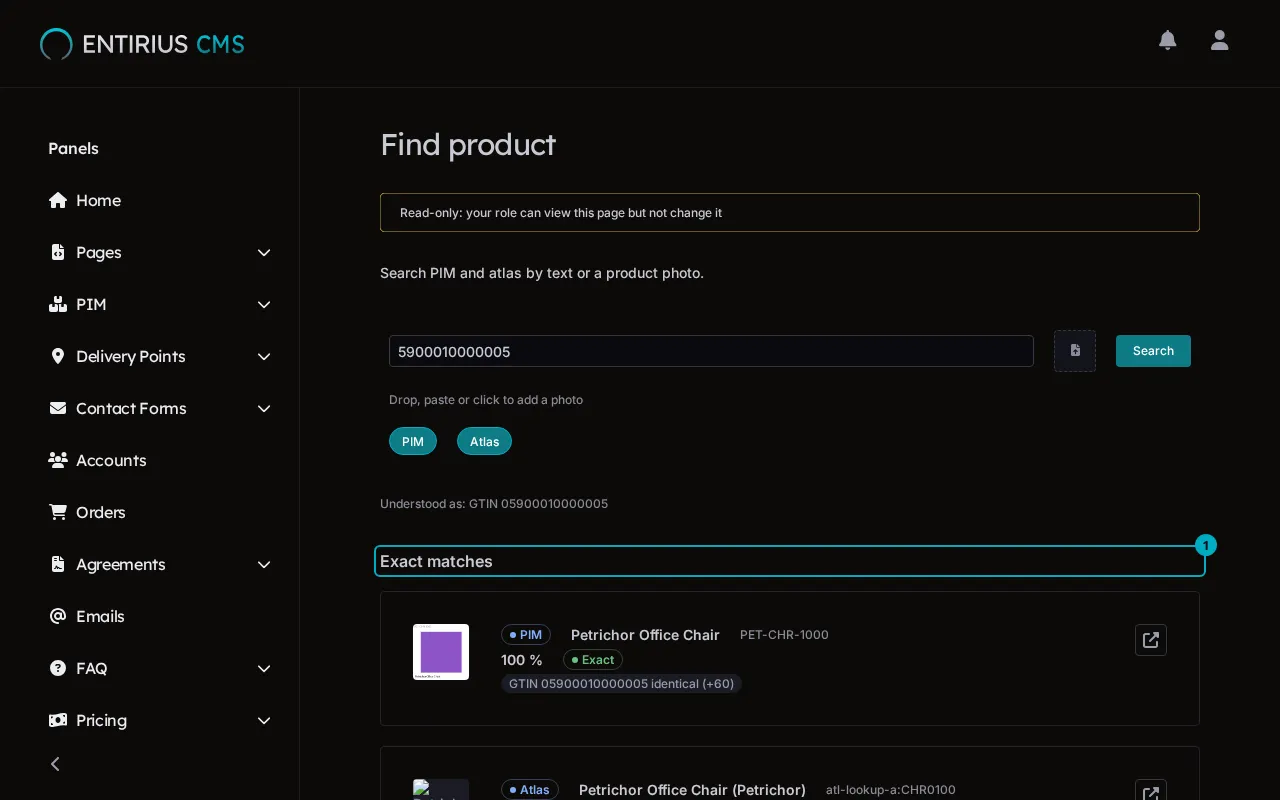Click the Entirius CMS logo
The height and width of the screenshot is (800, 1280).
coord(142,44)
